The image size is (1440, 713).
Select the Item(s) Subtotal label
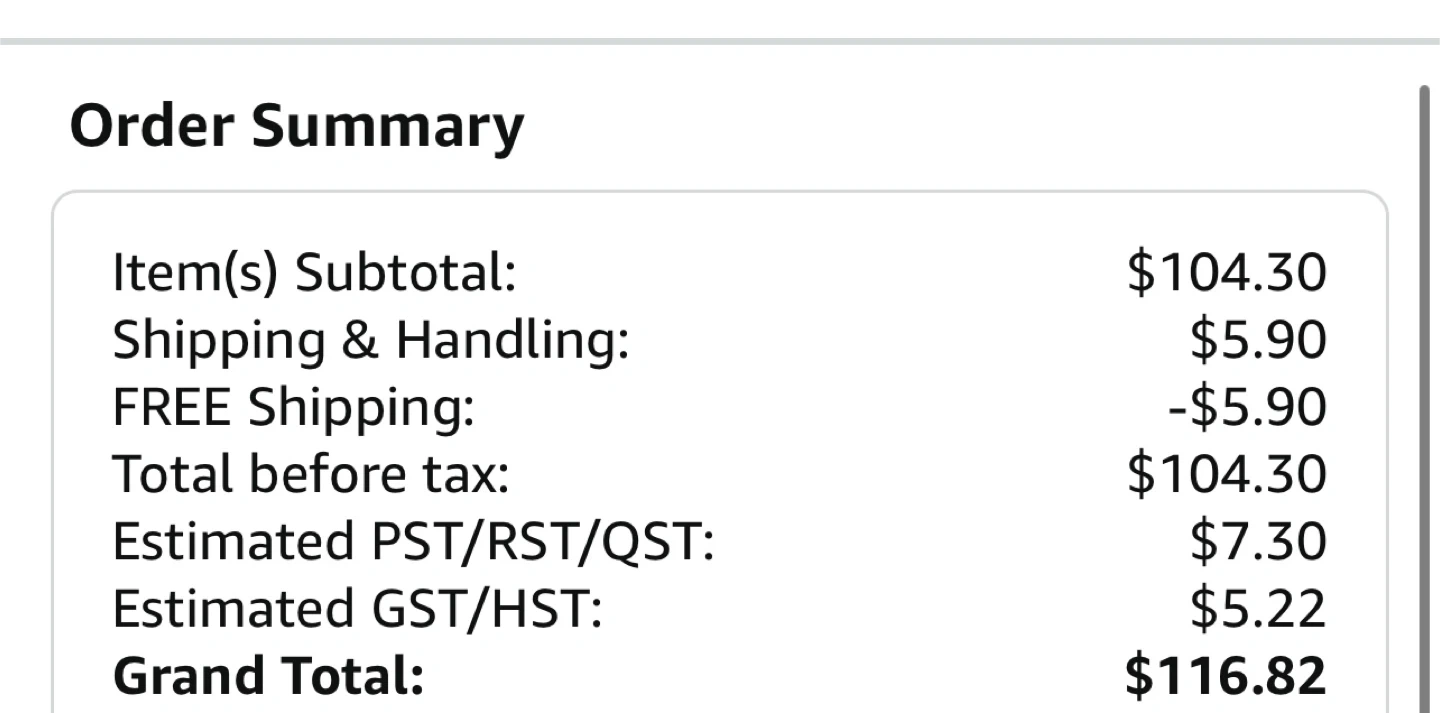pos(314,273)
